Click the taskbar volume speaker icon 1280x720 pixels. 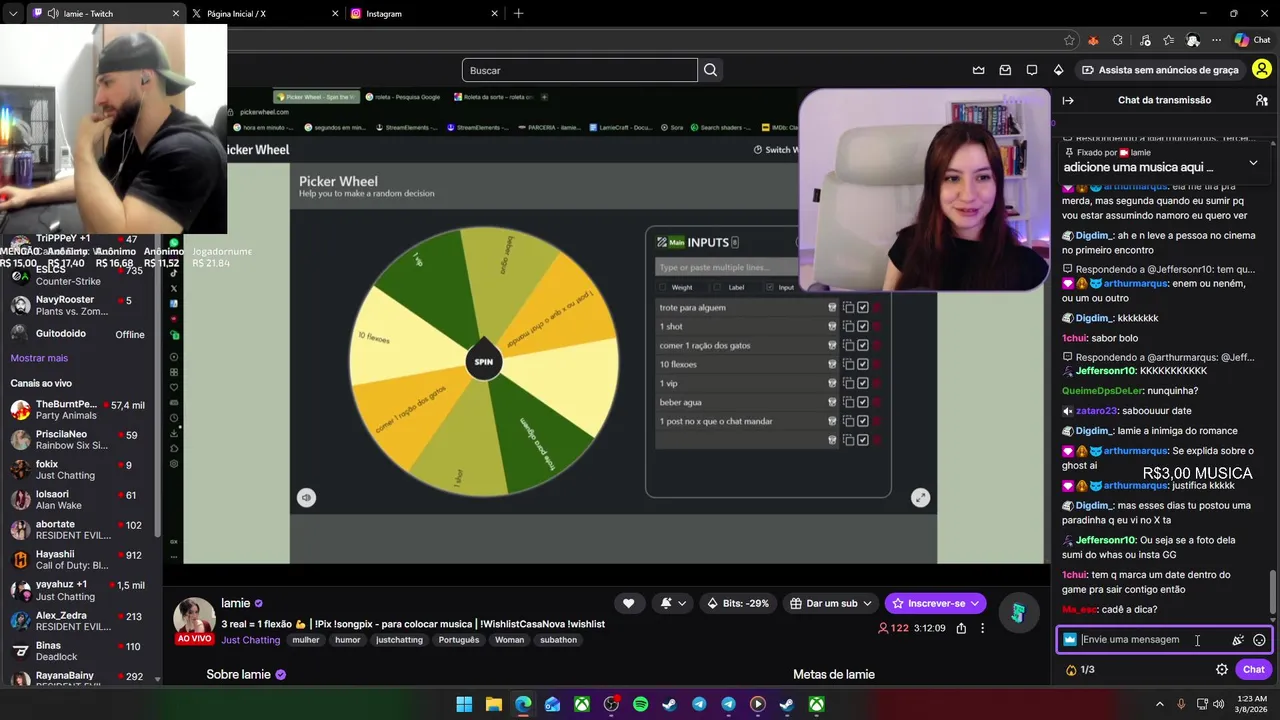1218,704
